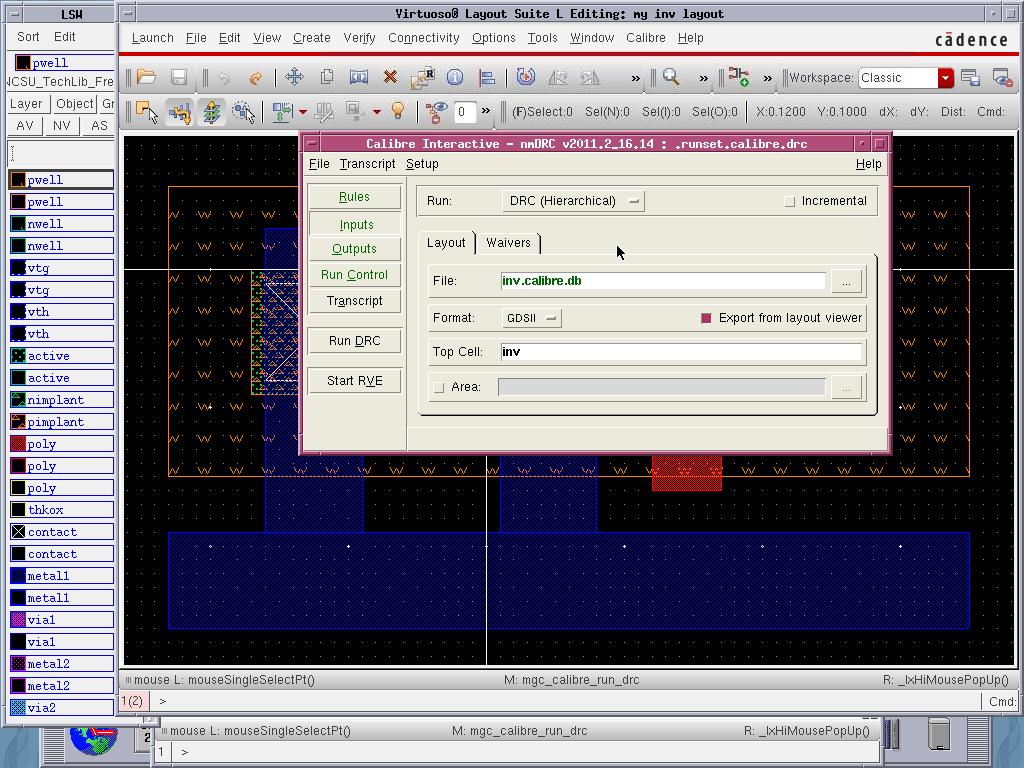Click the Save floppy disk icon
The image size is (1024, 768).
pyautogui.click(x=179, y=78)
